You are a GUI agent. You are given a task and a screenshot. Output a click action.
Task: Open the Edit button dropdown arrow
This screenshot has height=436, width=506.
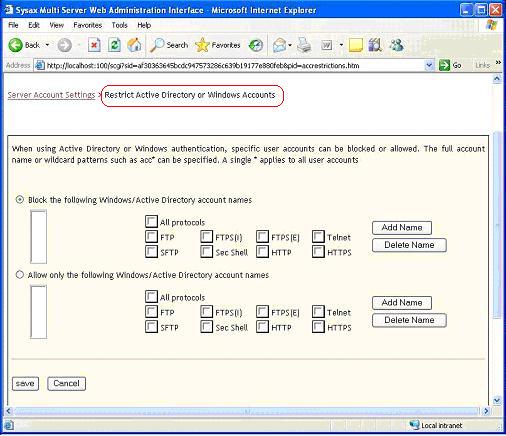(341, 45)
